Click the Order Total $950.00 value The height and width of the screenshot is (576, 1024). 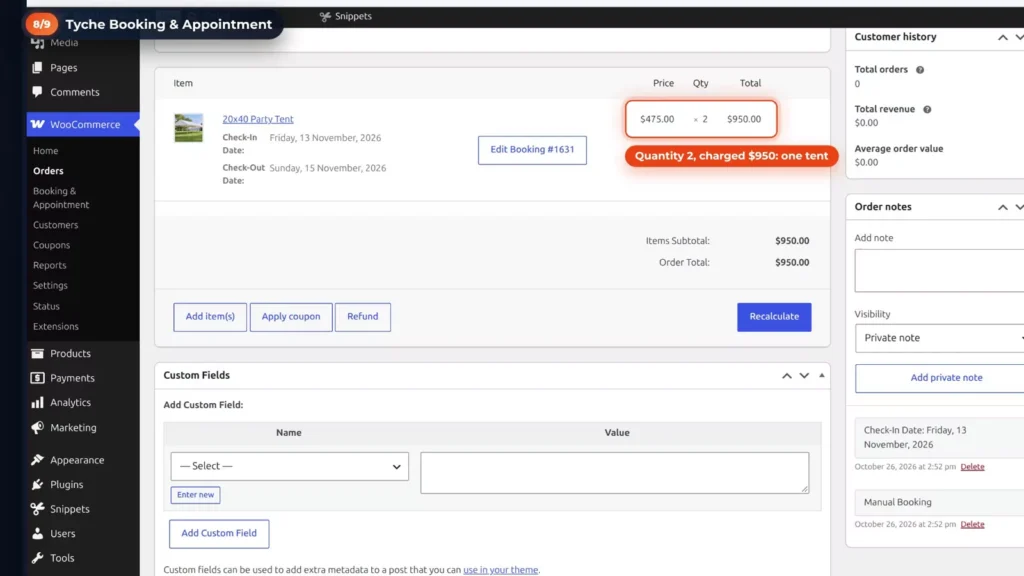[792, 263]
